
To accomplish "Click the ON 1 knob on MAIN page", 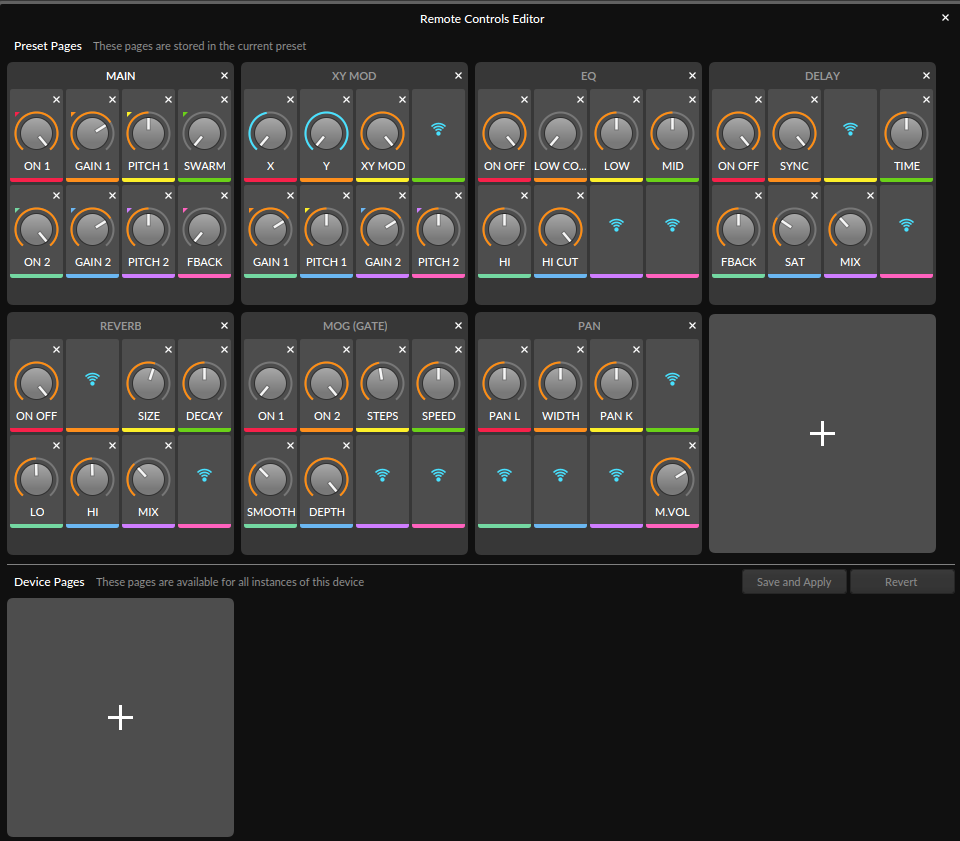I will tap(37, 133).
